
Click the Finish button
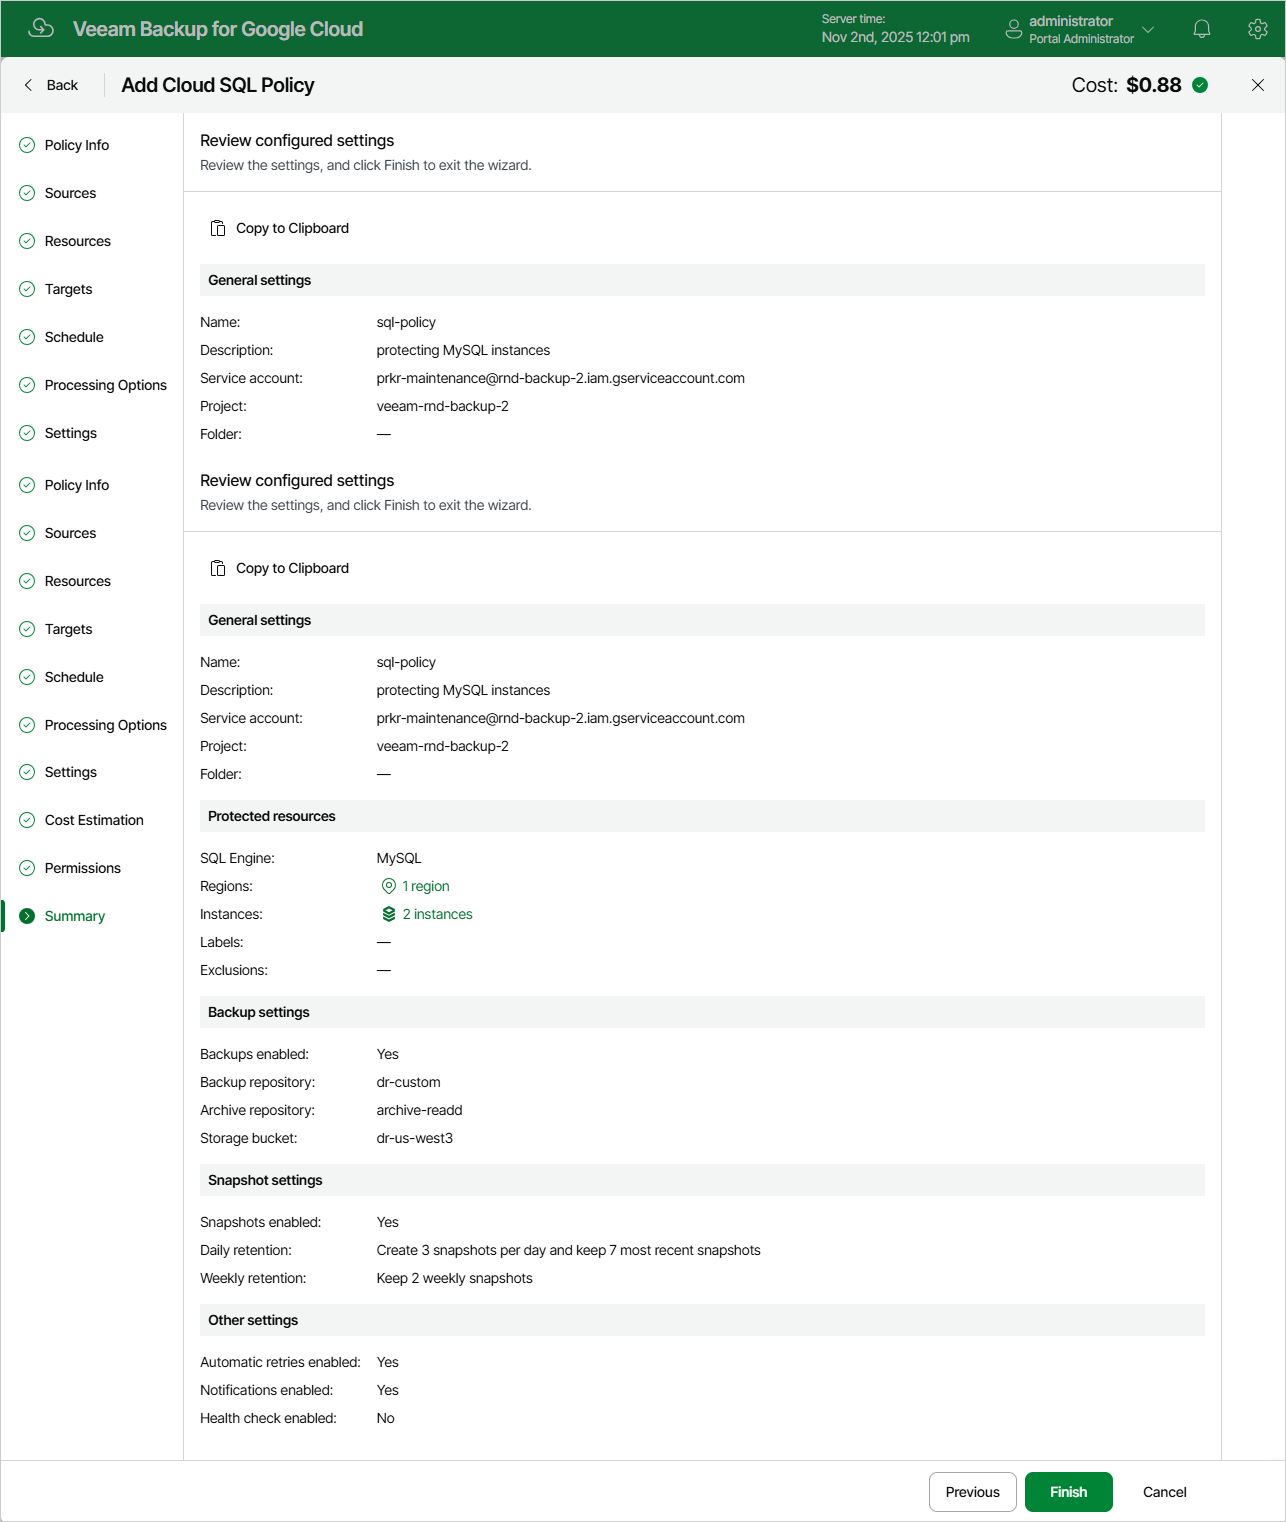(x=1069, y=1492)
